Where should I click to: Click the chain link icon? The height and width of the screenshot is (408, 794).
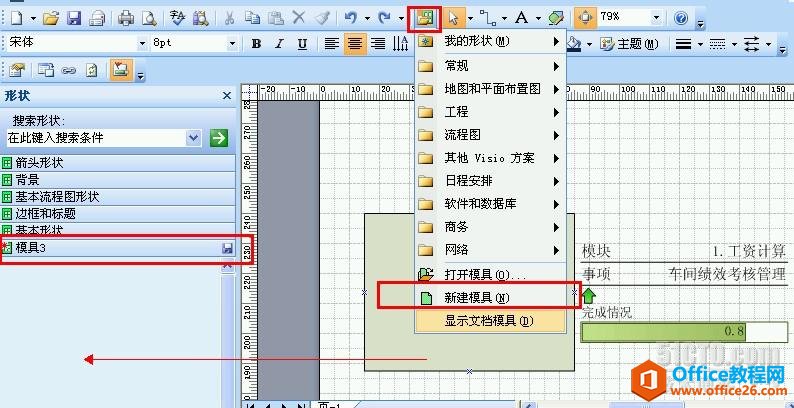[68, 70]
